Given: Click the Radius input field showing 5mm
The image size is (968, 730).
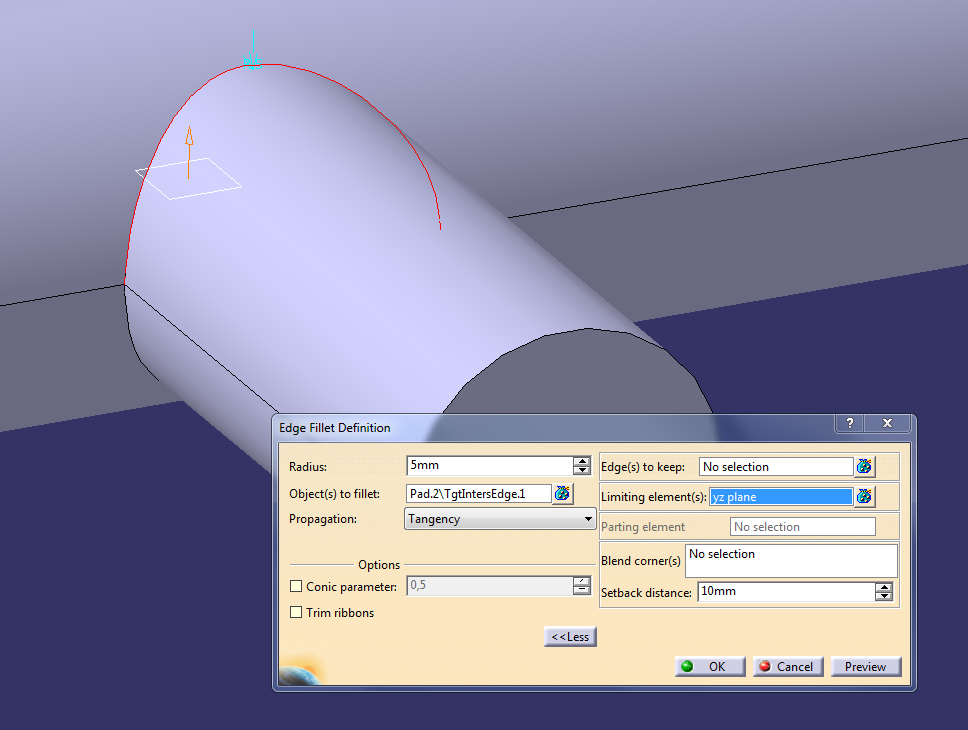Looking at the screenshot, I should coord(490,465).
